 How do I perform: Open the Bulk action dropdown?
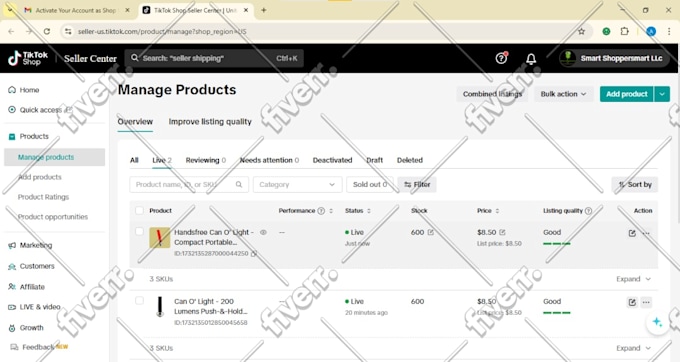point(563,94)
